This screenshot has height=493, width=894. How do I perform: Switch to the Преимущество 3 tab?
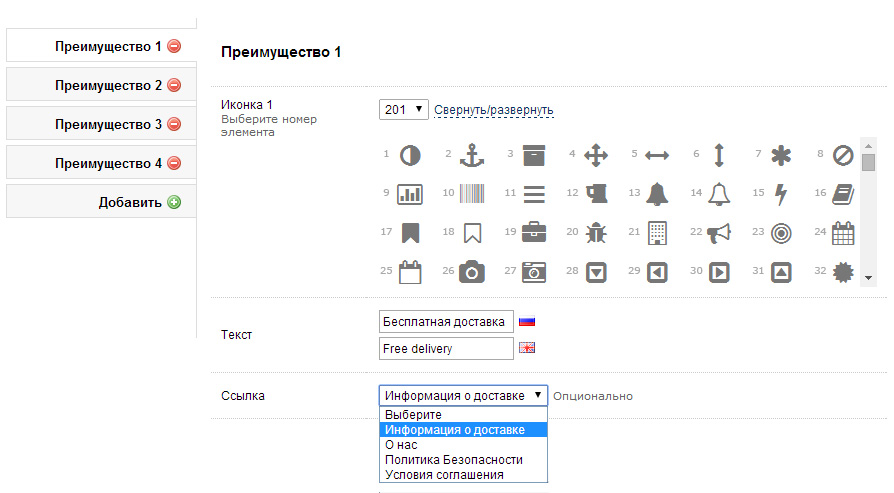tap(108, 124)
